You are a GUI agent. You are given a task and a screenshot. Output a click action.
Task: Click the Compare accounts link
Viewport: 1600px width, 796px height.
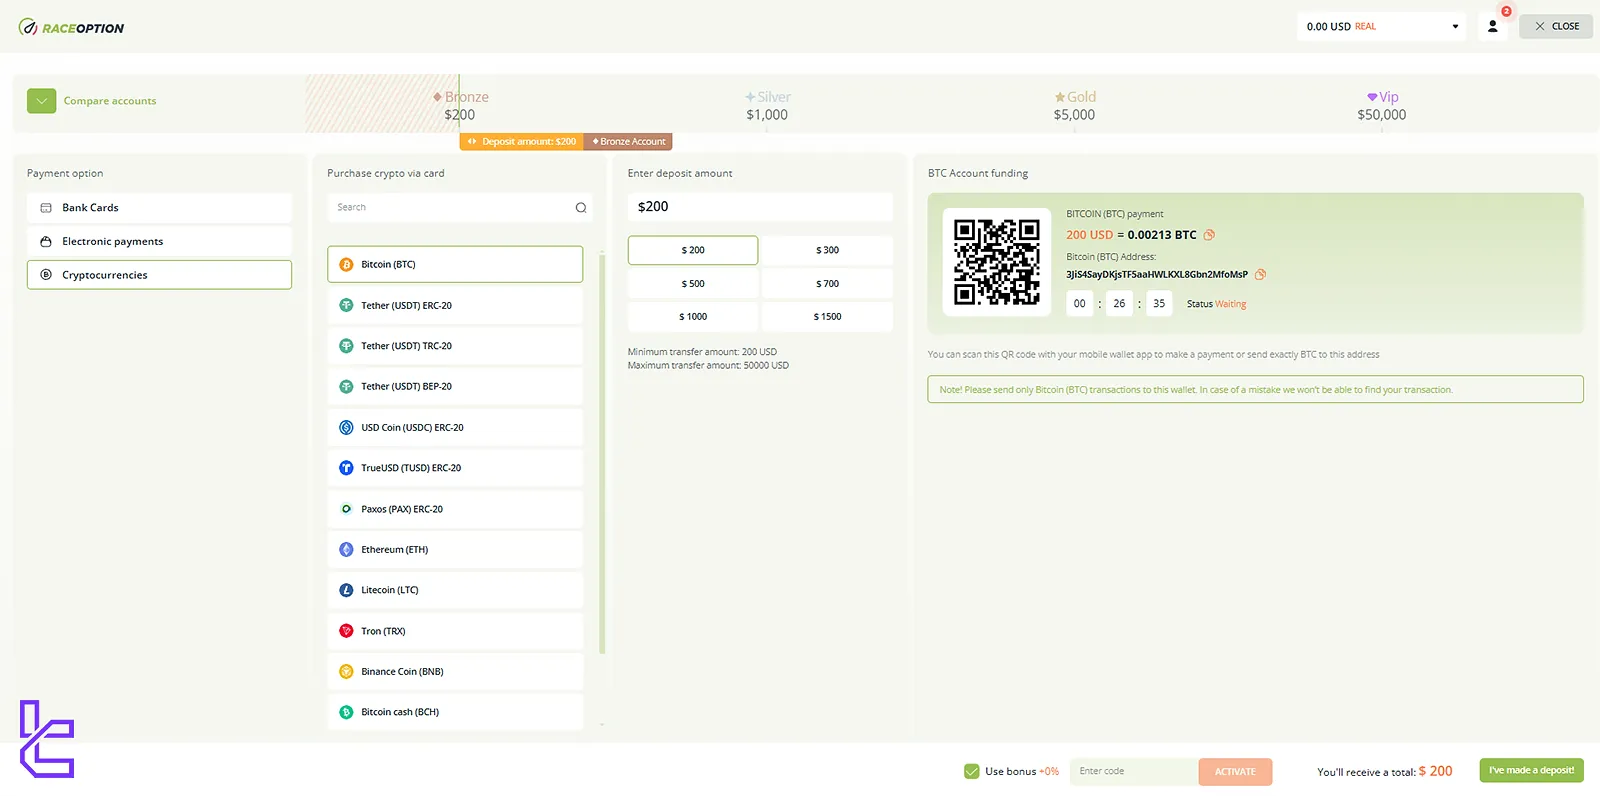coord(110,101)
